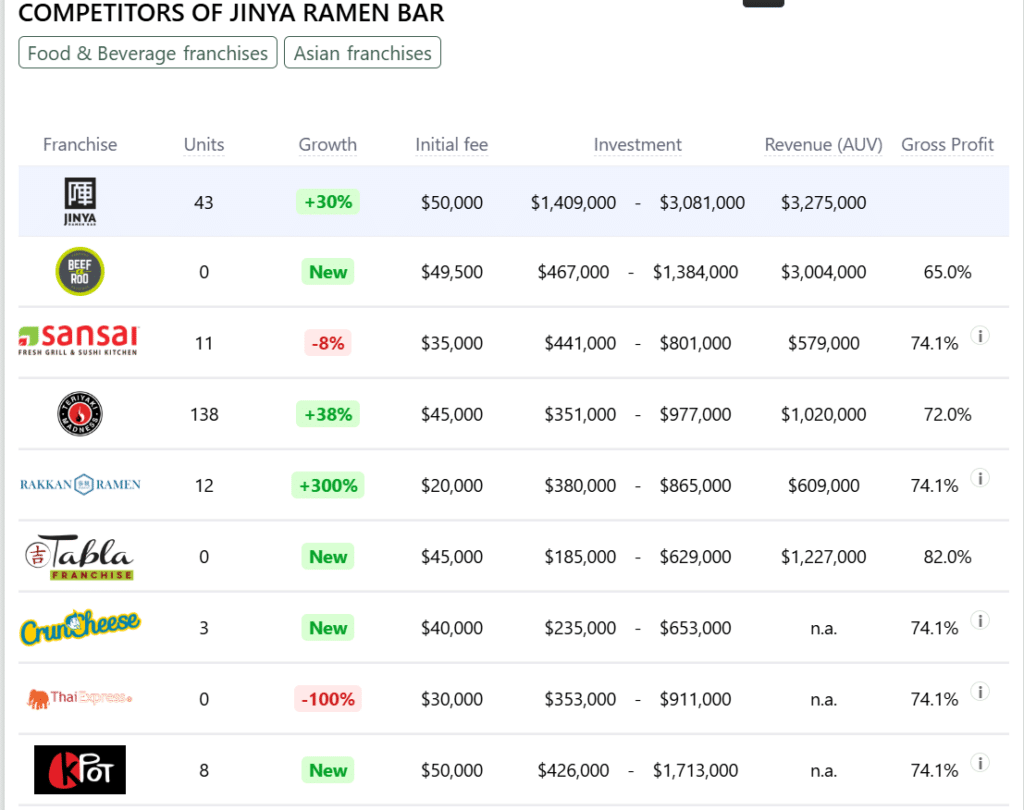Select the $185,000 investment minimum
The image size is (1024, 810).
[580, 557]
